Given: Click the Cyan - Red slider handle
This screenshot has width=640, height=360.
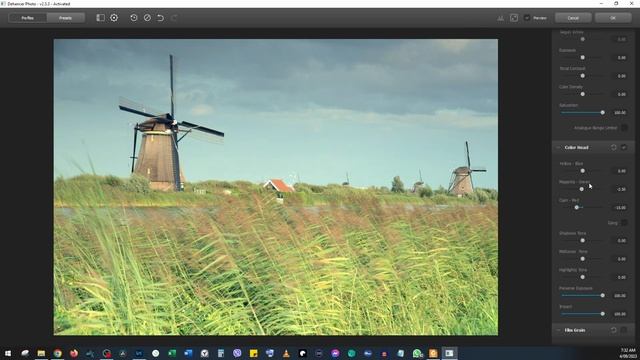Looking at the screenshot, I should point(576,208).
